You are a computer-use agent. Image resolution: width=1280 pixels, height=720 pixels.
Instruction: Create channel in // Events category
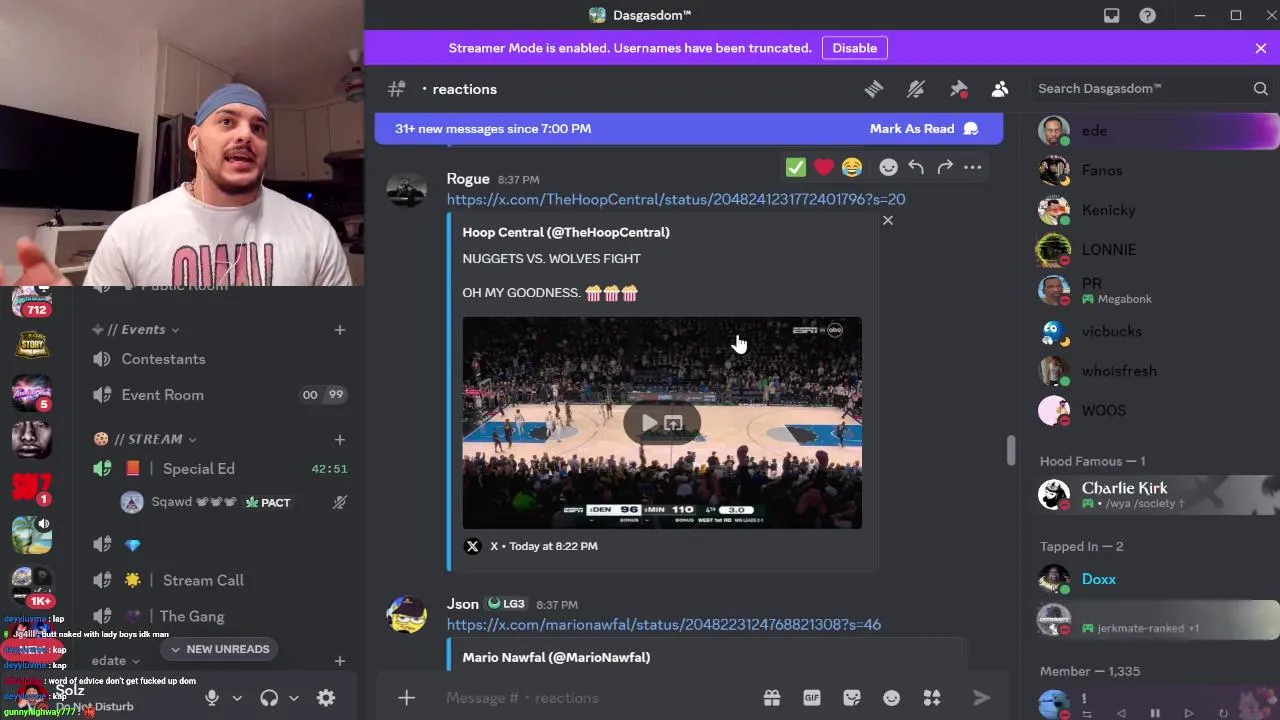point(340,329)
